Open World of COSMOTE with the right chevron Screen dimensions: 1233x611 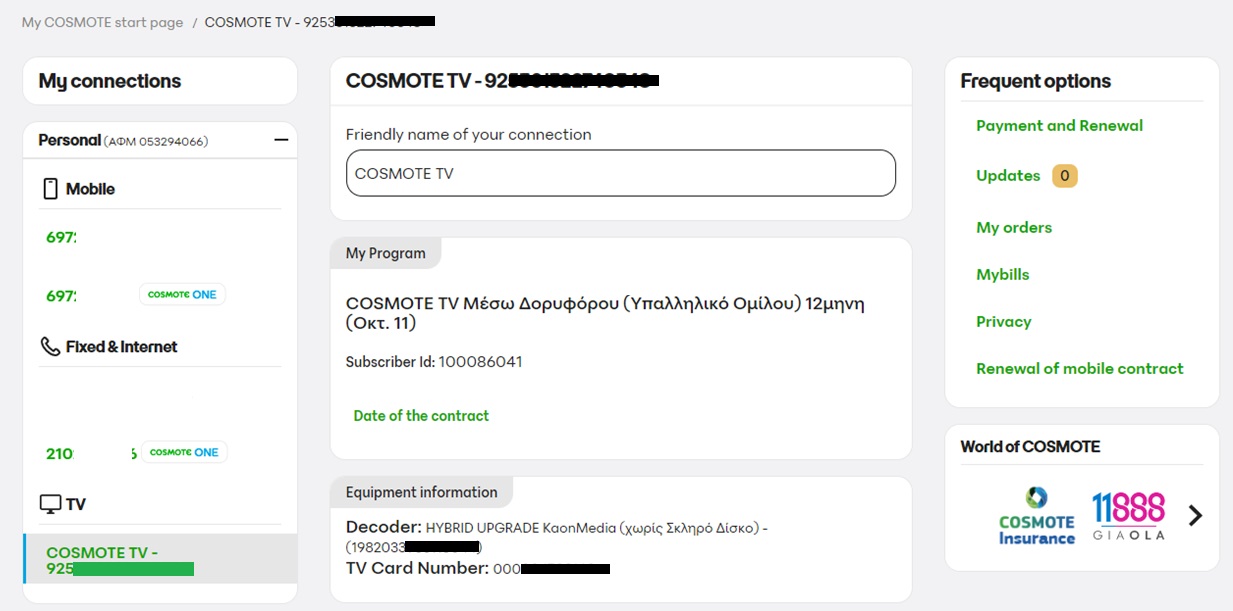[x=1195, y=515]
